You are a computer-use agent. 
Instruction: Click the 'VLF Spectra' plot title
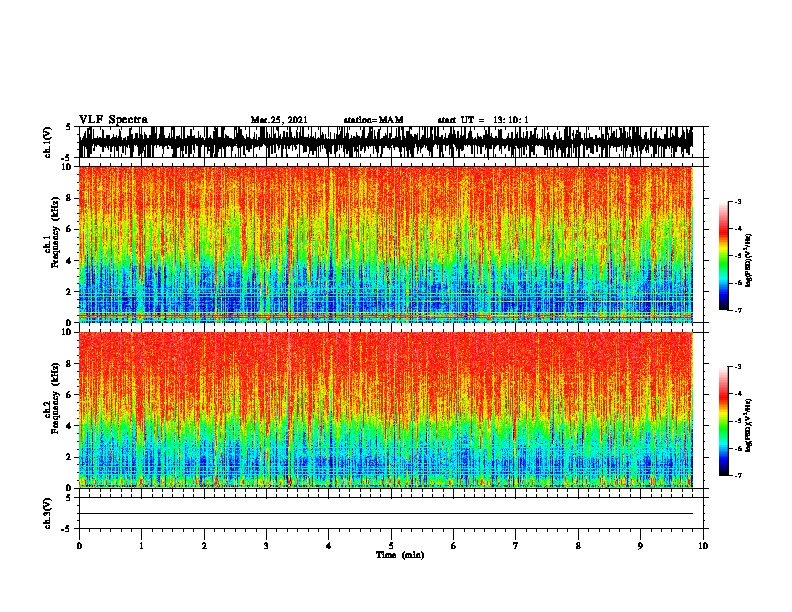pyautogui.click(x=113, y=120)
